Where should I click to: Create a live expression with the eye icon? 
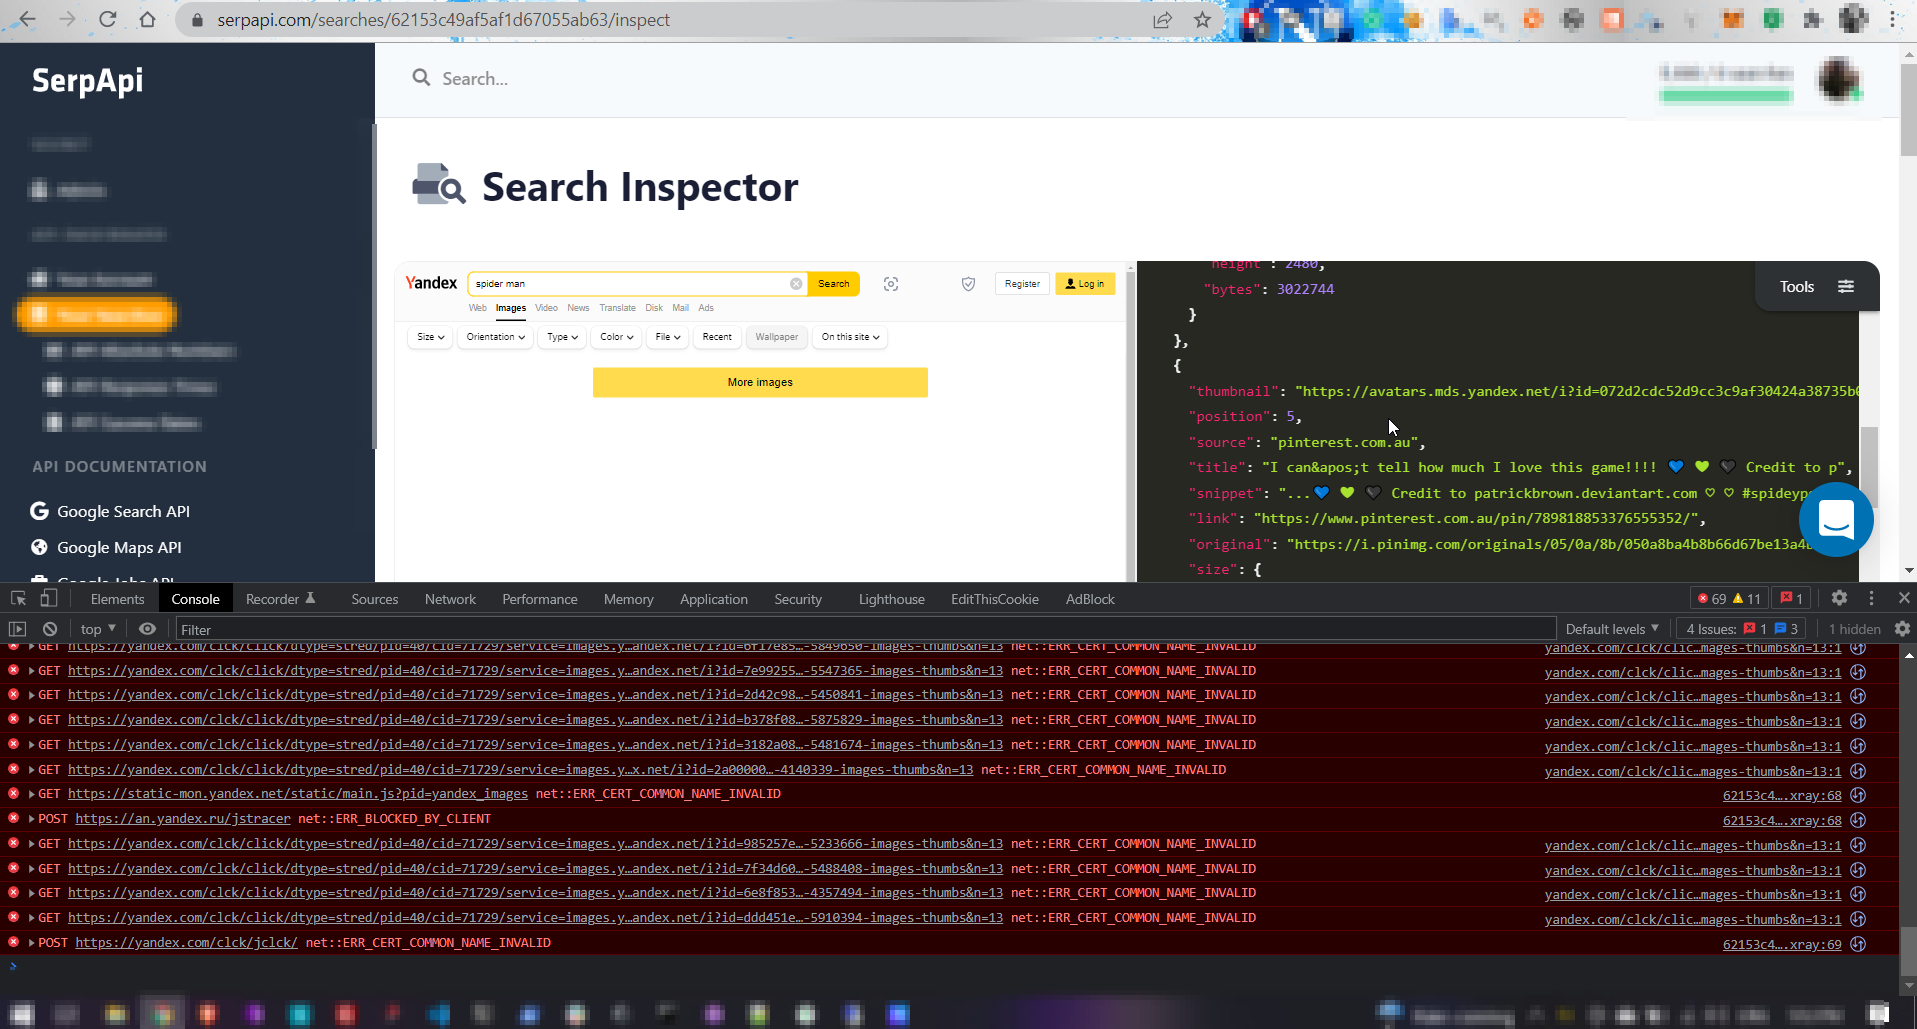click(x=147, y=628)
